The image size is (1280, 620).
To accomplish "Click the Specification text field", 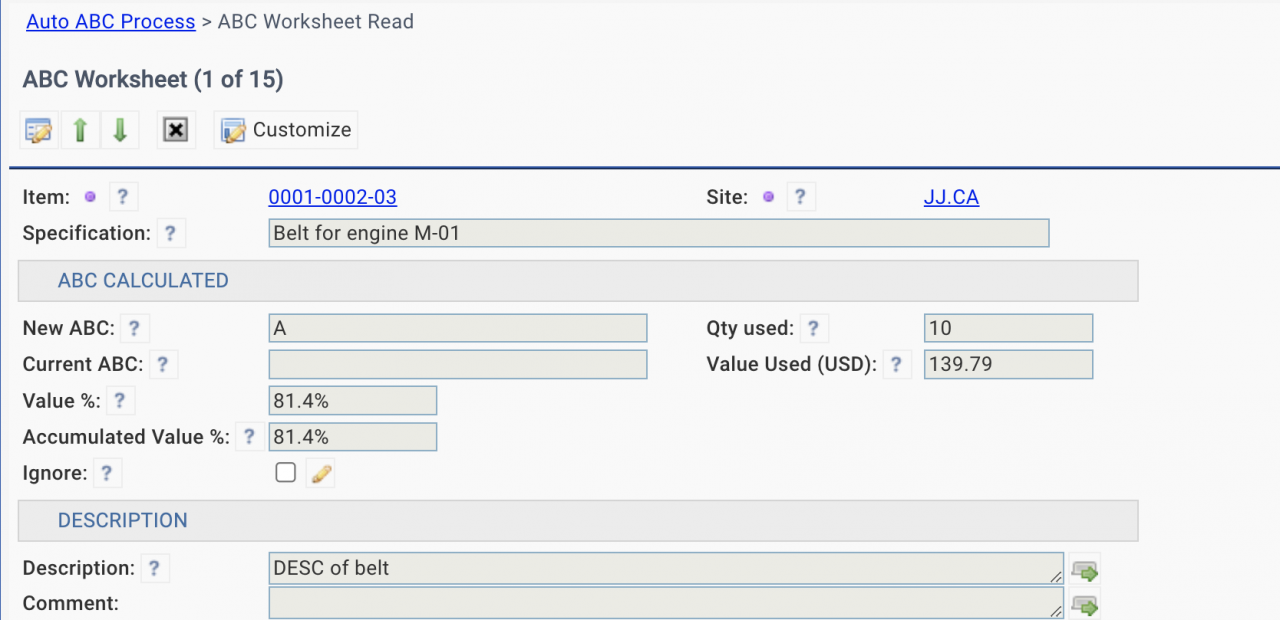I will pos(658,234).
